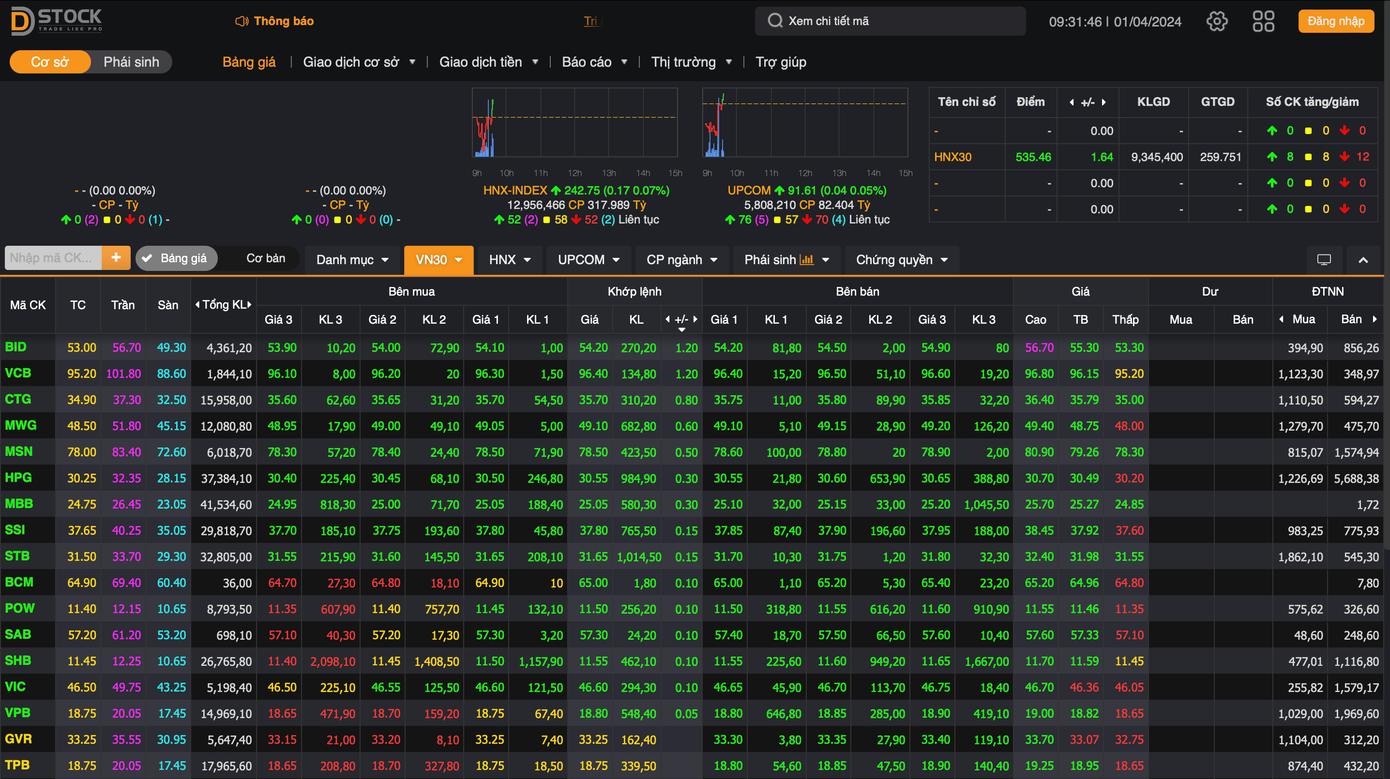Collapse the top panel with chevron up

pyautogui.click(x=1362, y=260)
